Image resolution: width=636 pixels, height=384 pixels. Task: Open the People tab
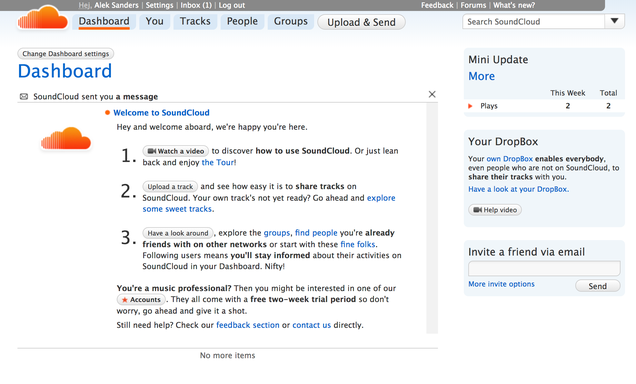[x=242, y=21]
